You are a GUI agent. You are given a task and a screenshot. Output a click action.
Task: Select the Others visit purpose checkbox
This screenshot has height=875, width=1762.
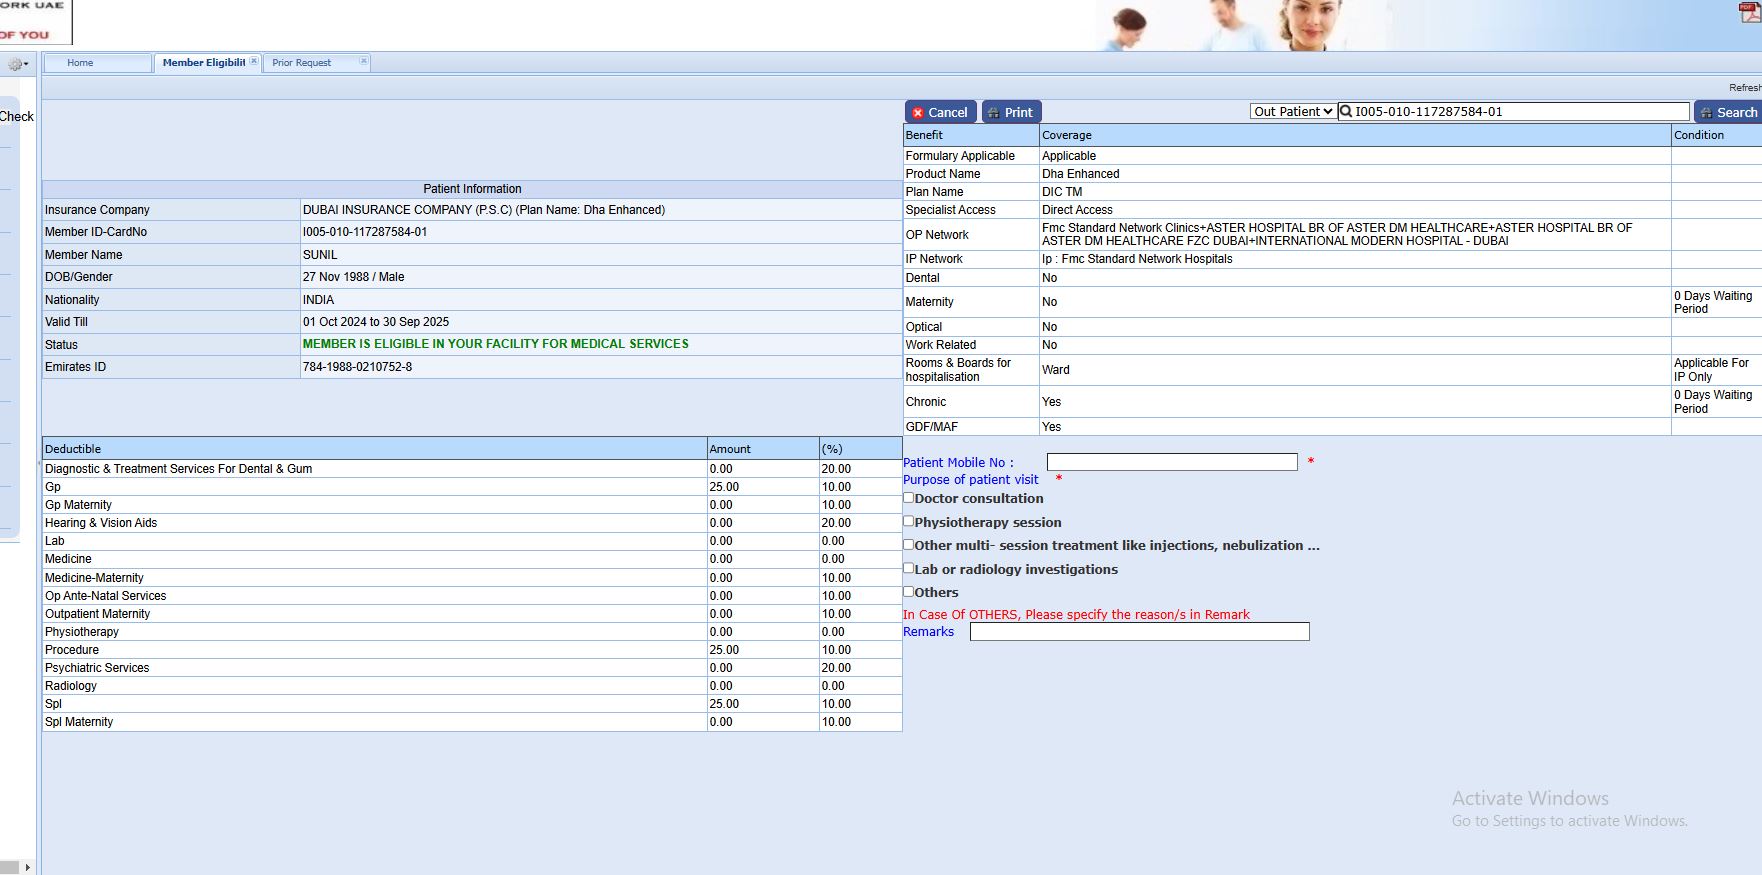[x=909, y=591]
